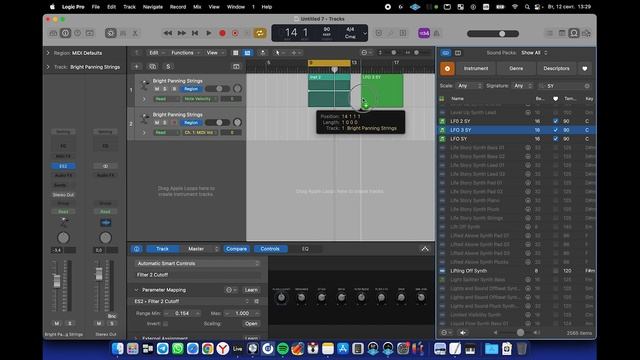Toggle favorite checkbox for LFO 2 SY
This screenshot has height=360, width=640.
pos(555,121)
